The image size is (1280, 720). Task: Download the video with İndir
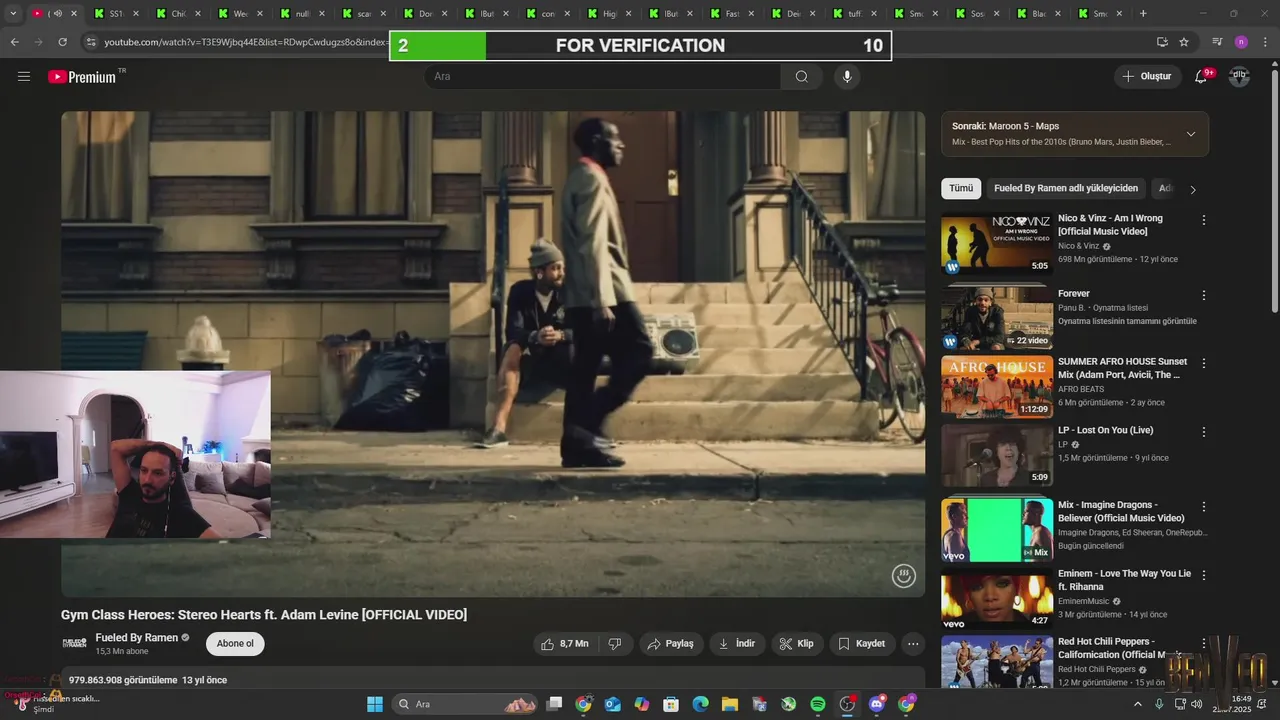tap(737, 644)
